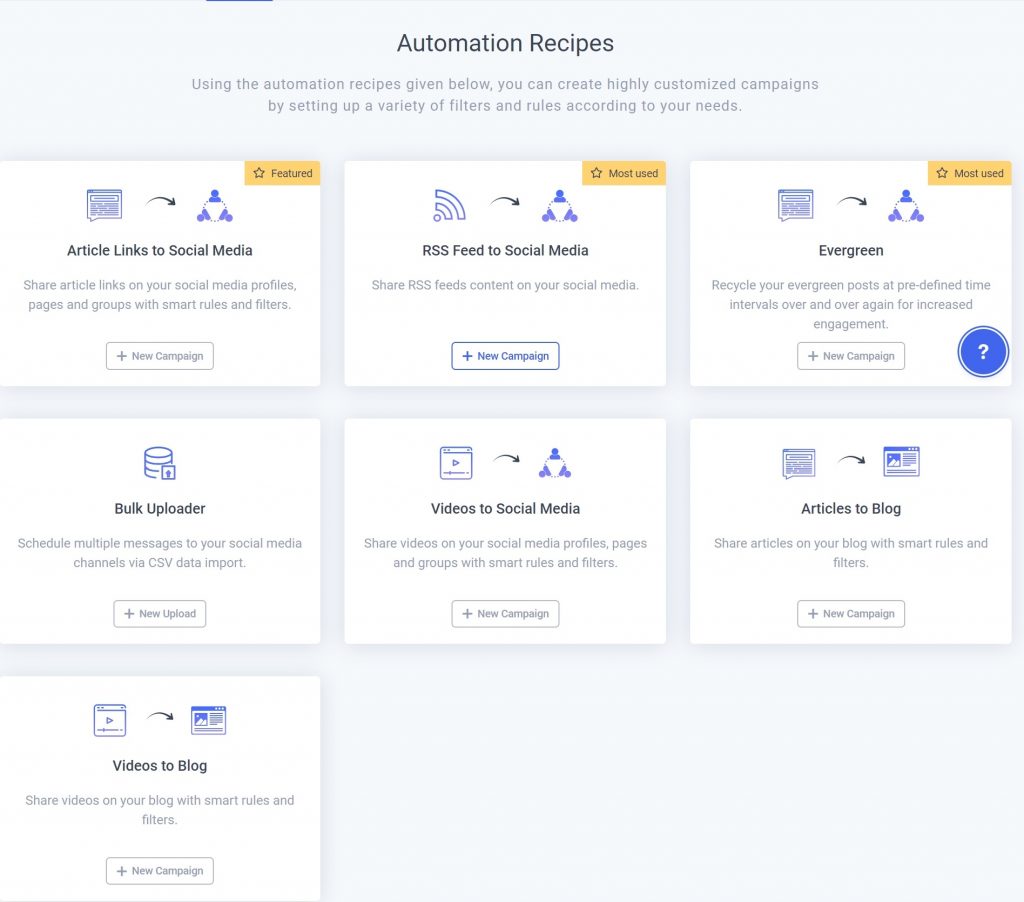Click the Evergreen card title
This screenshot has height=902, width=1024.
[850, 250]
